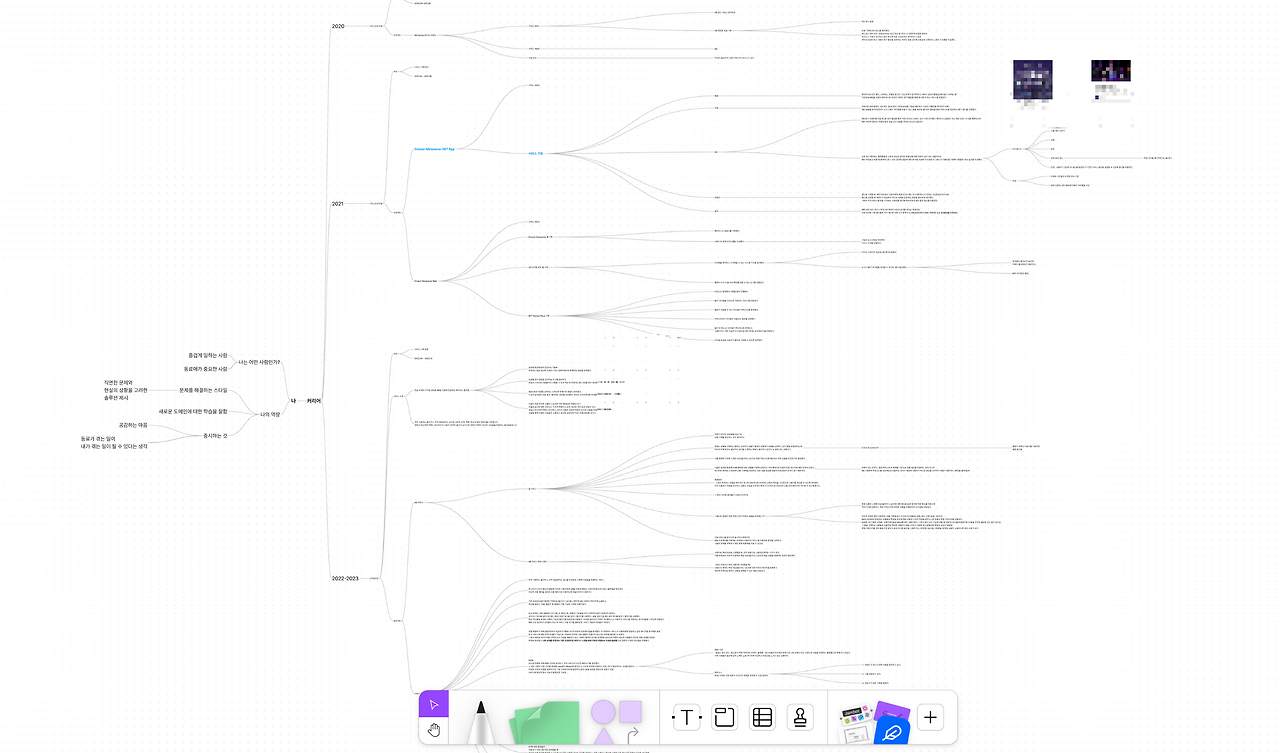Click the '중시하는 것' node
This screenshot has width=1280, height=753.
[216, 436]
